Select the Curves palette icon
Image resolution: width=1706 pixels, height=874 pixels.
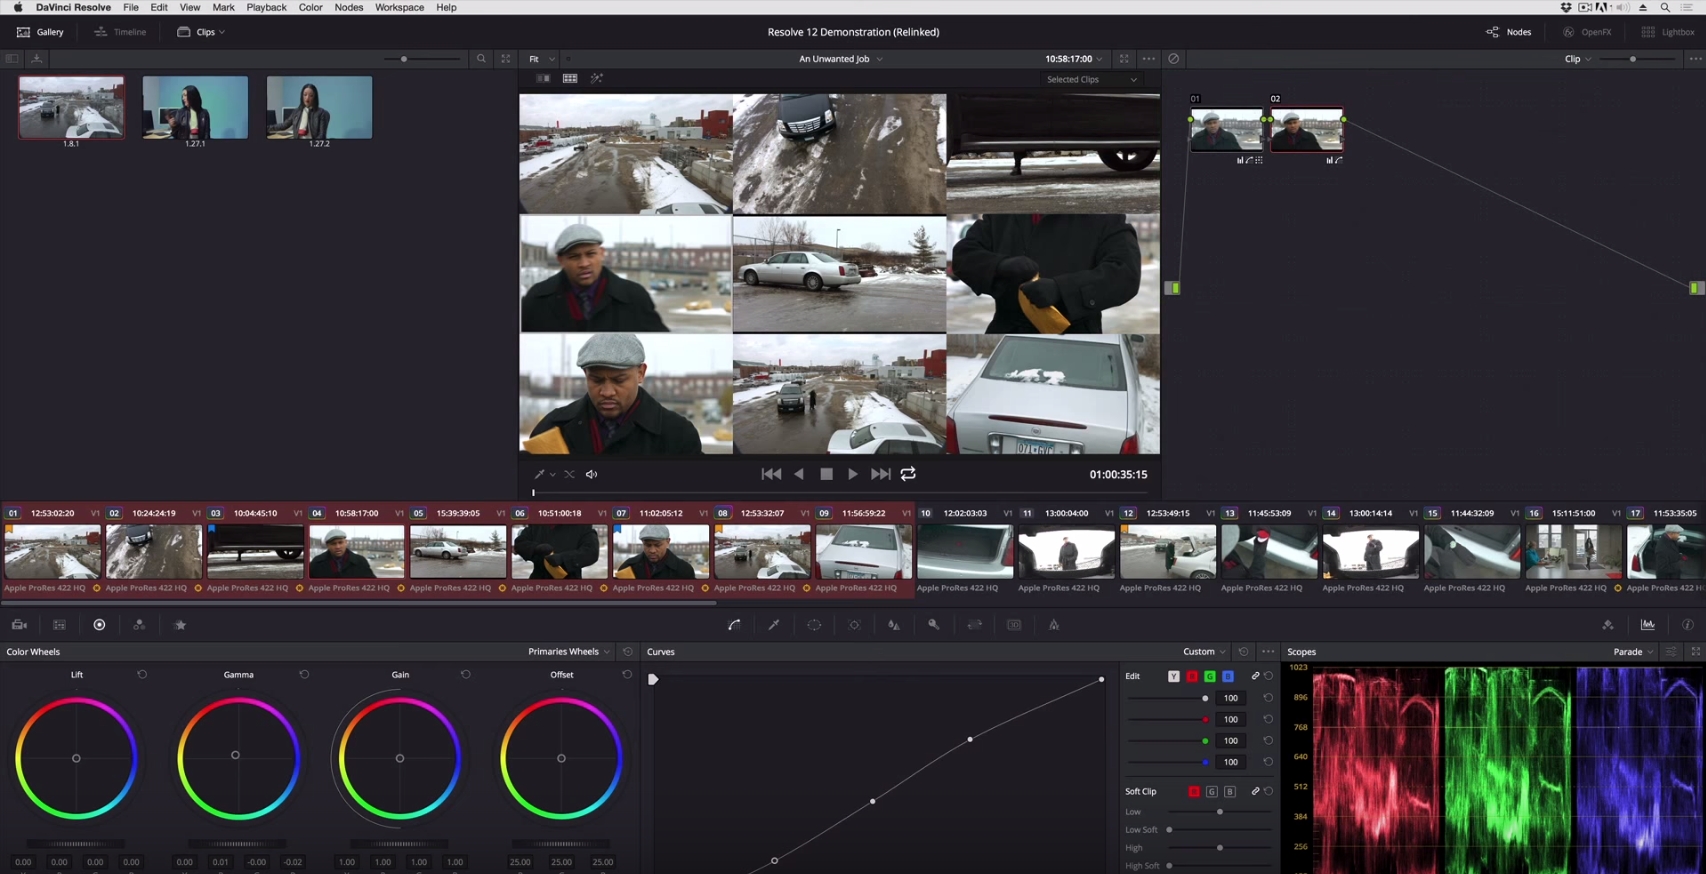pos(734,625)
